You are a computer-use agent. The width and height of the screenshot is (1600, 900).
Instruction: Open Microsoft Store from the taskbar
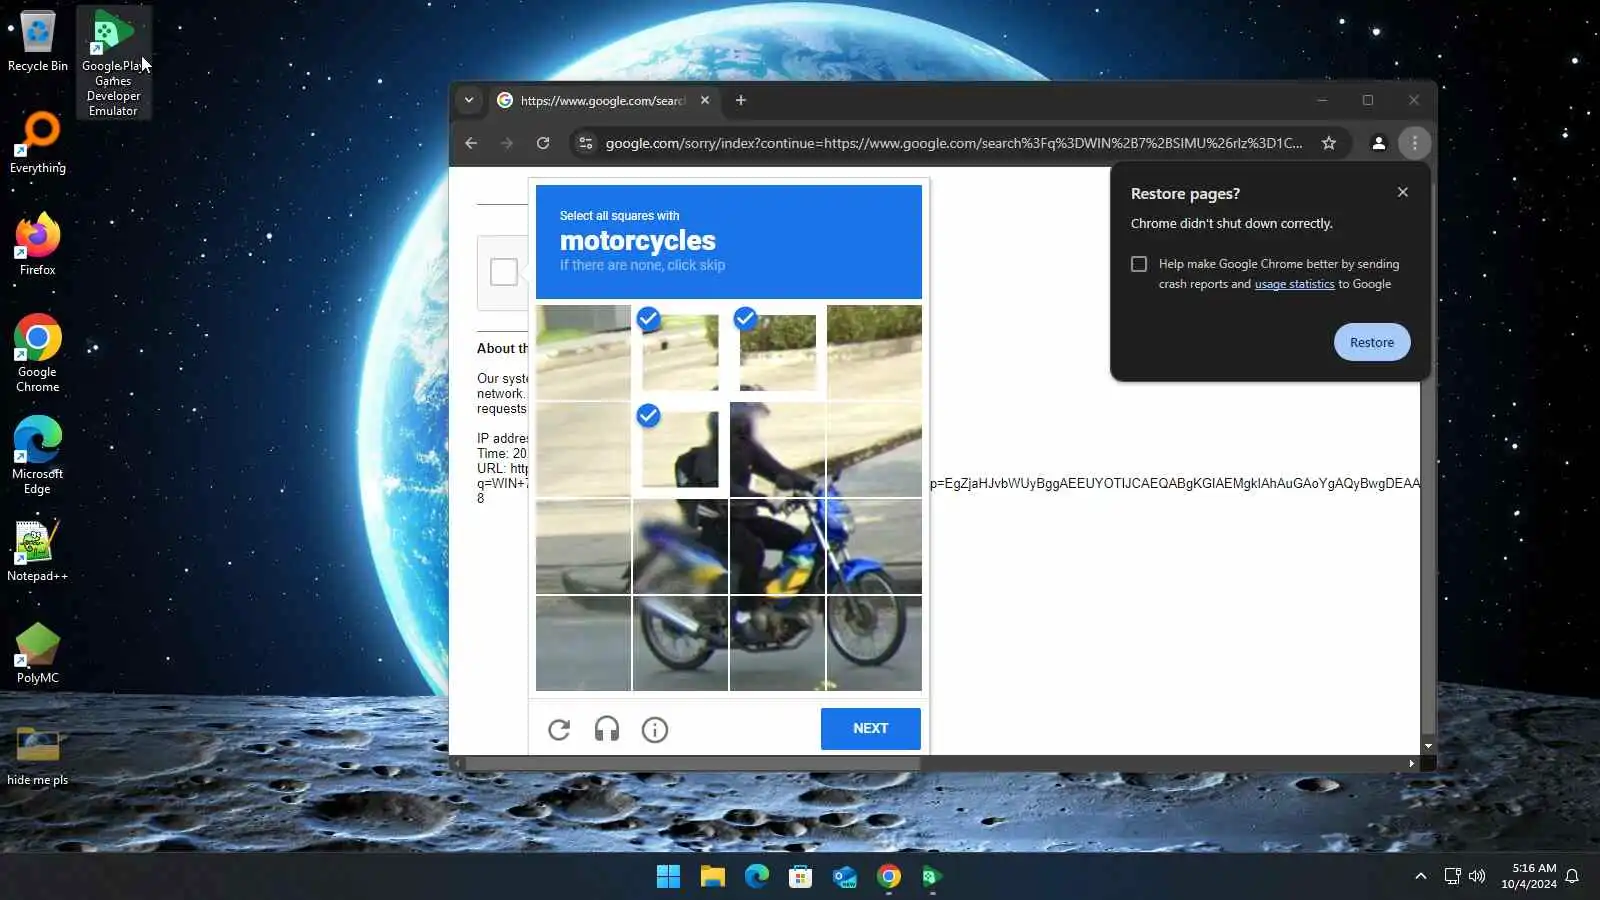coord(800,877)
